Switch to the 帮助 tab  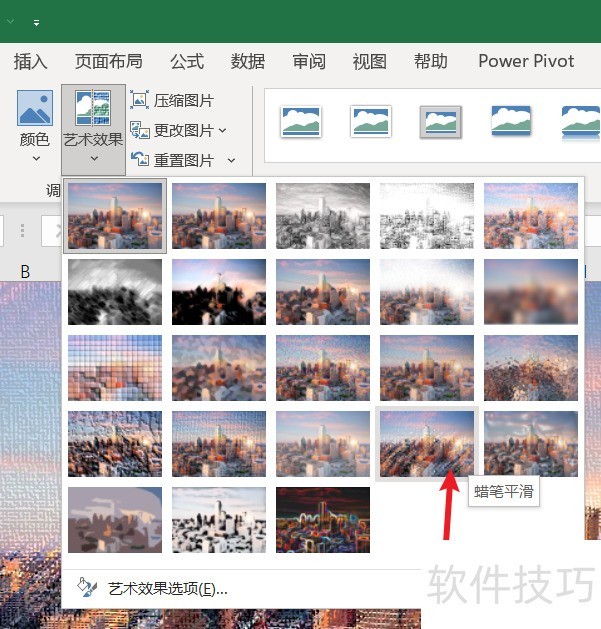tap(430, 61)
